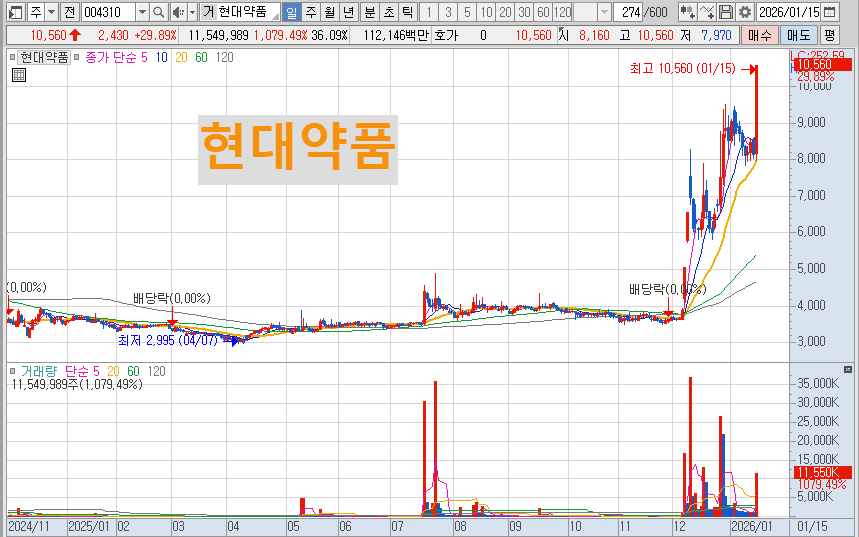Choose the 20 interval button

(x=505, y=12)
